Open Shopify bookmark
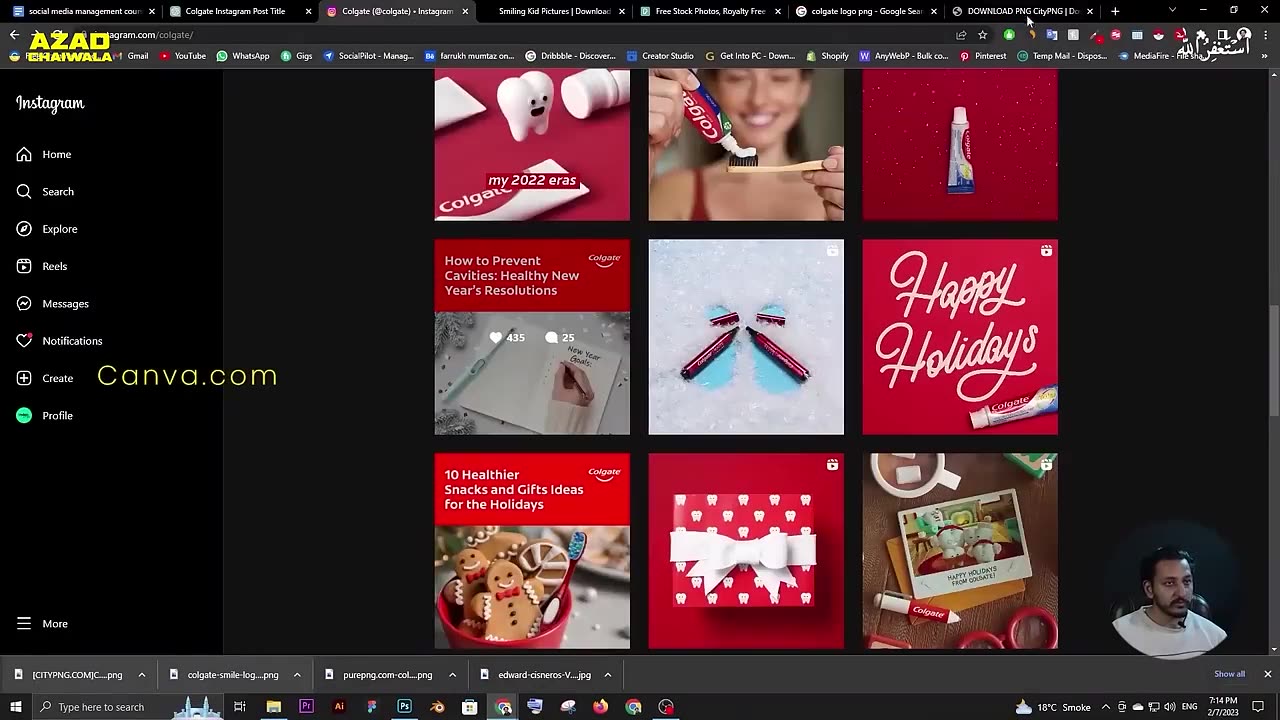1280x720 pixels. (x=828, y=56)
